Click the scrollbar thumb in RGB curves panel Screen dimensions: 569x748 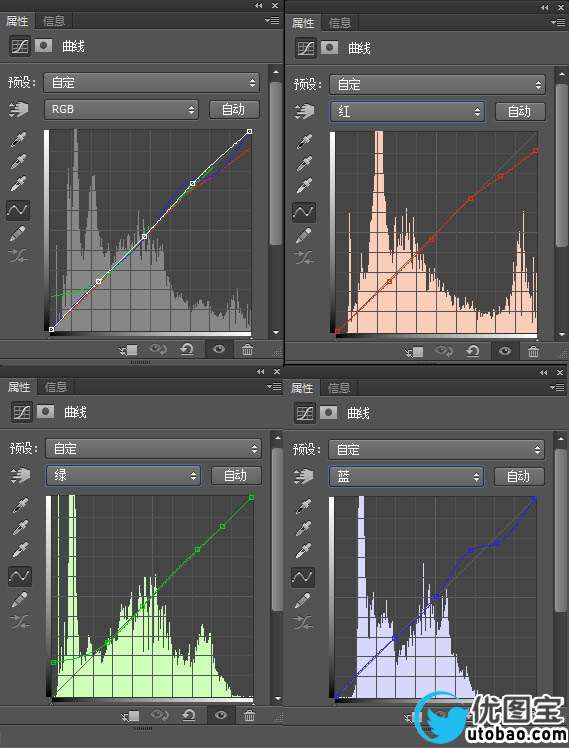pos(276,163)
